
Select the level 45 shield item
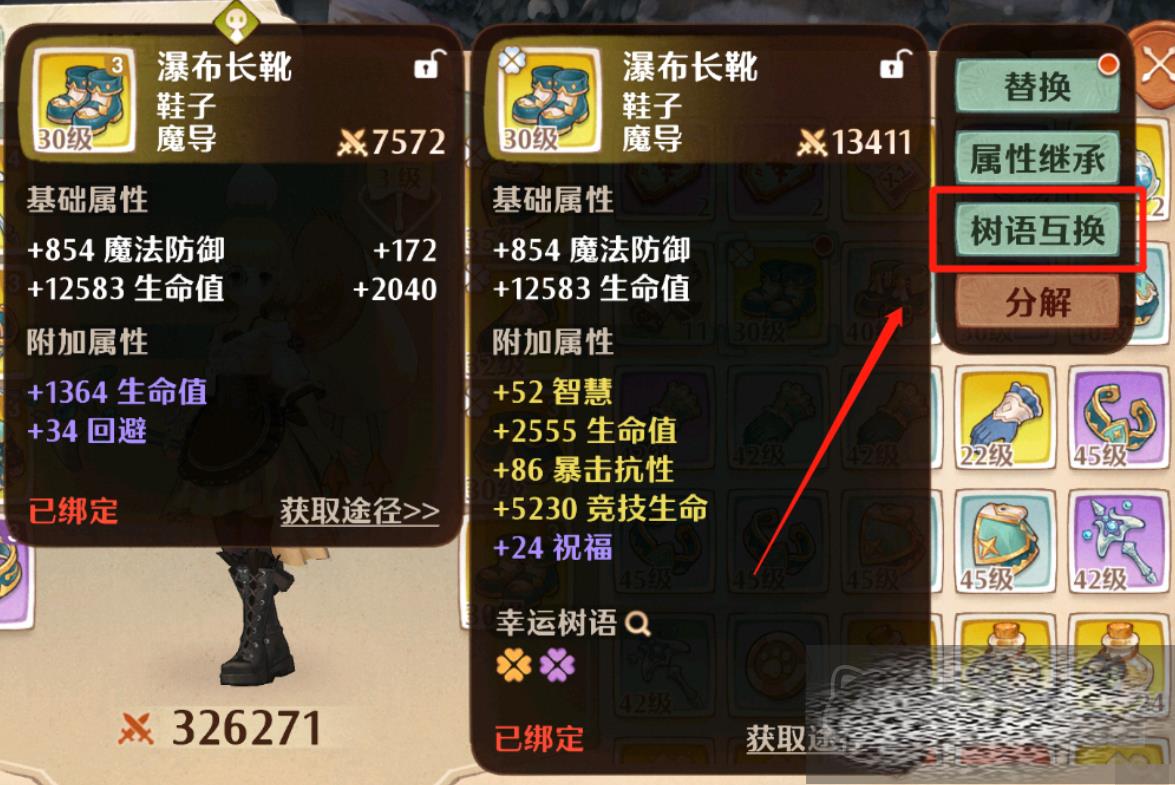click(1002, 542)
